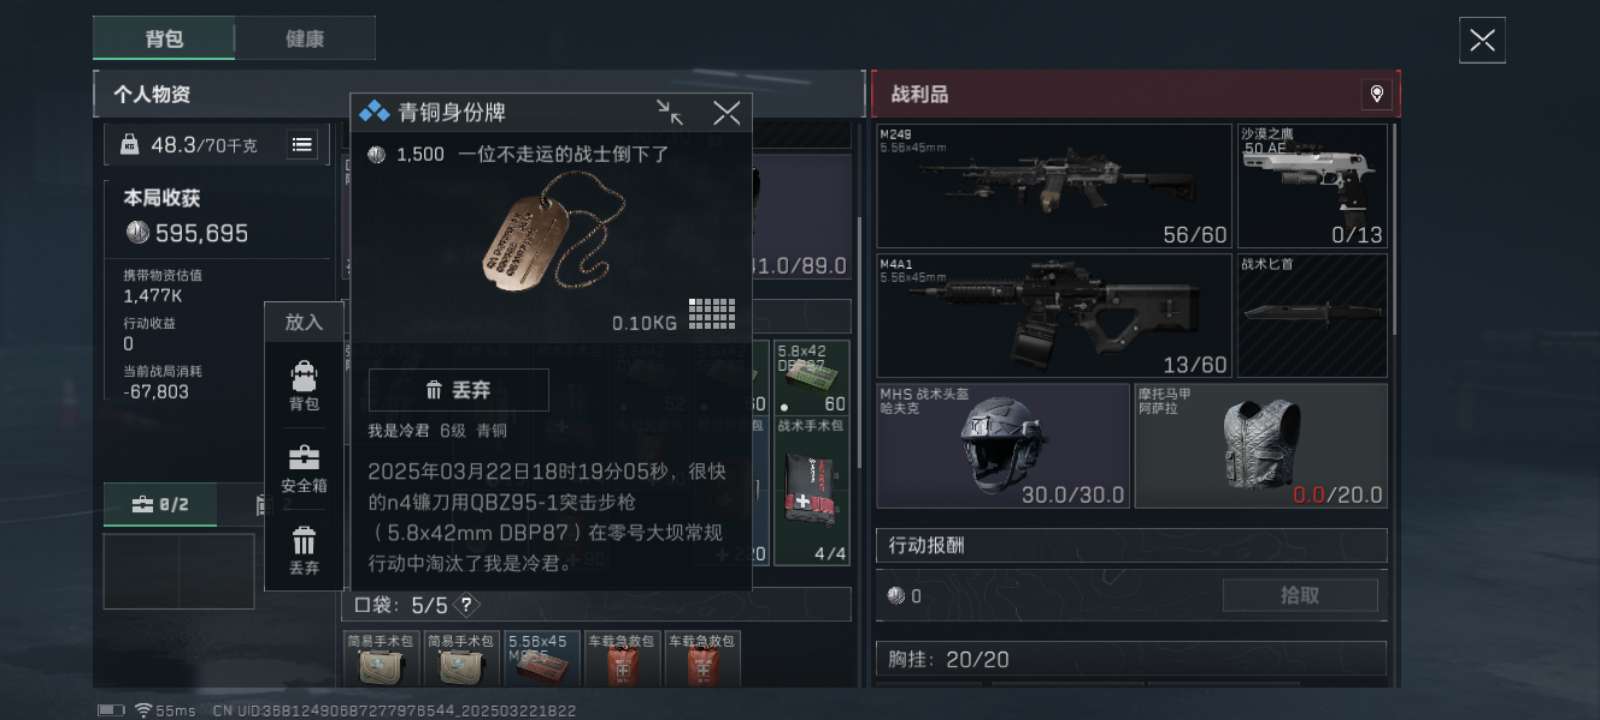1600x720 pixels.
Task: Click the help question mark next to 口袋 5/5
Action: pyautogui.click(x=466, y=605)
